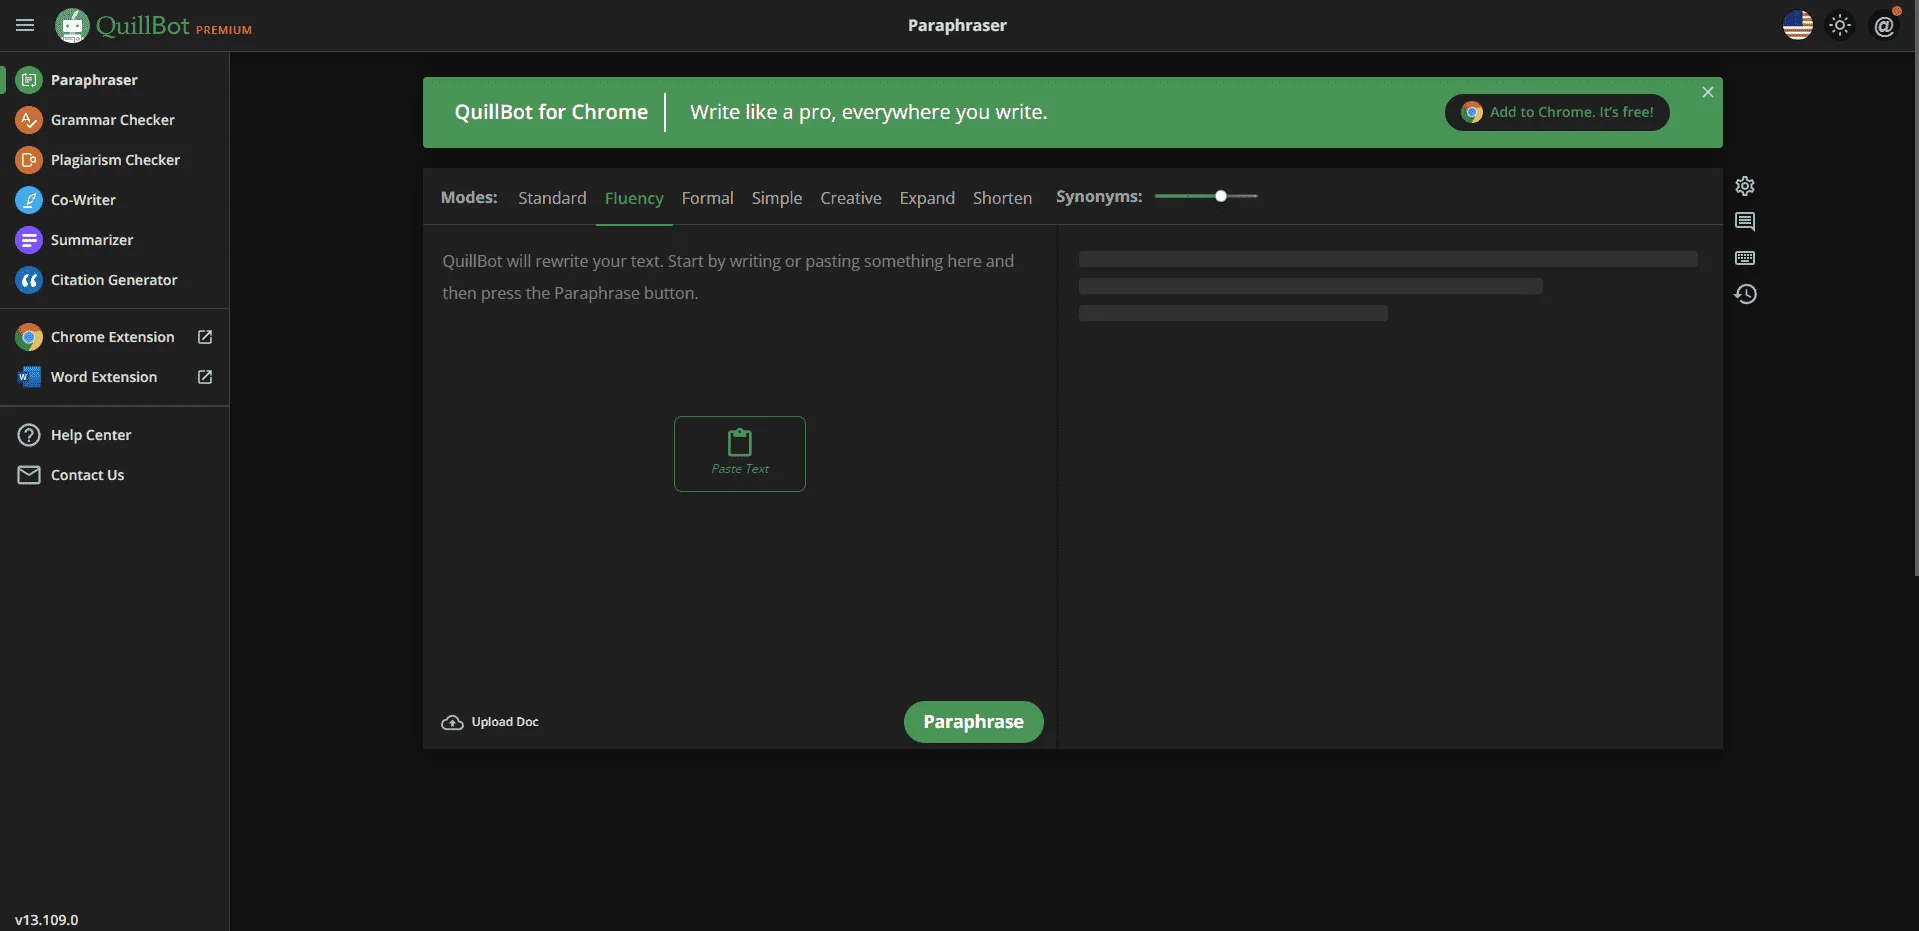The height and width of the screenshot is (931, 1919).
Task: Click the Synonyms slider handle
Action: tap(1221, 196)
